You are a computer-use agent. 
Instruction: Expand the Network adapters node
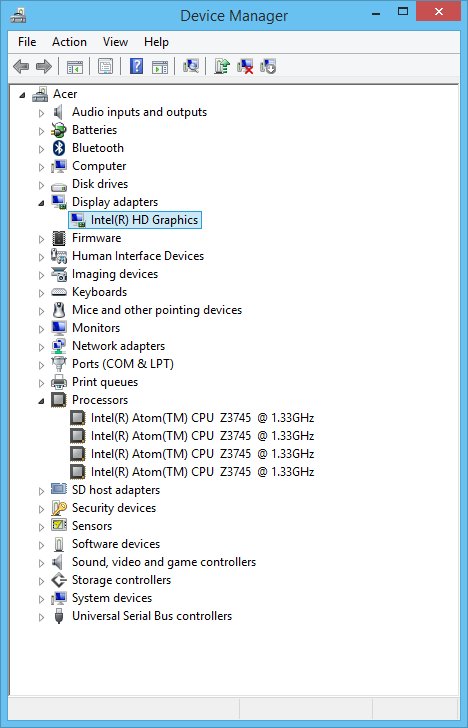click(x=42, y=346)
